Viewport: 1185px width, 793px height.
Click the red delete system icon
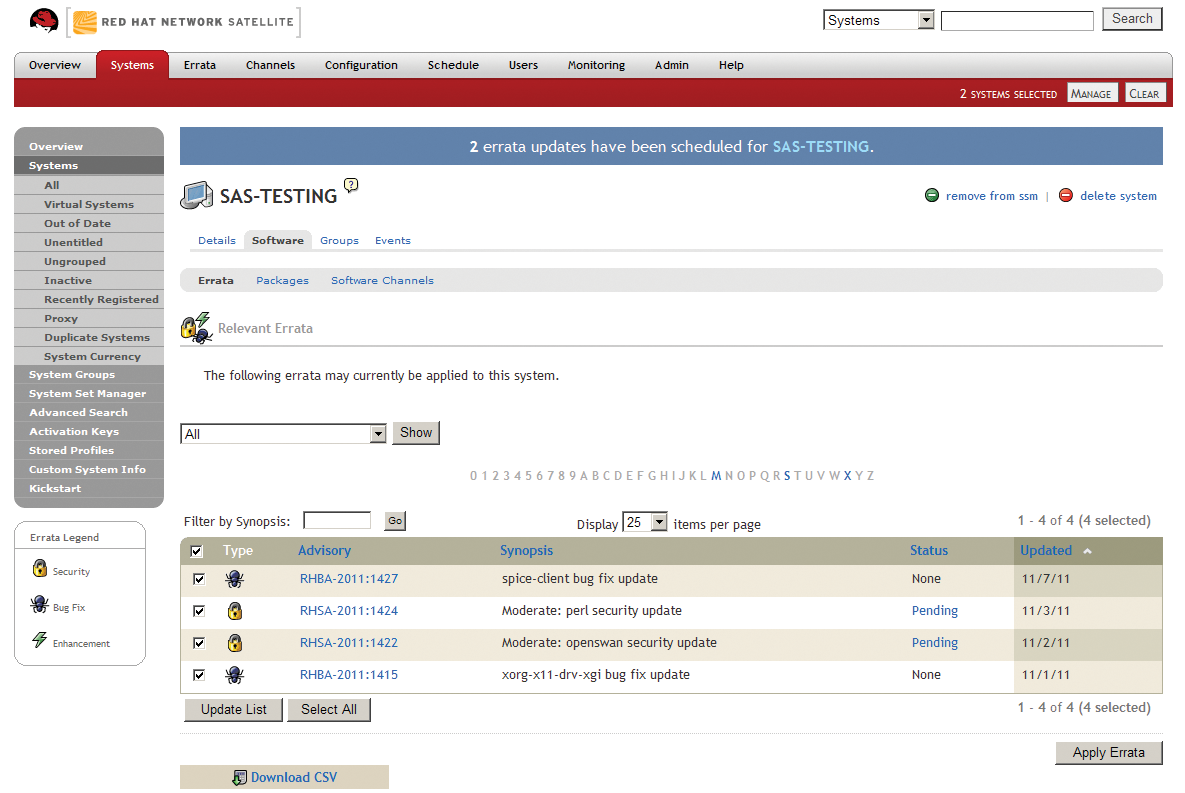[x=1066, y=196]
